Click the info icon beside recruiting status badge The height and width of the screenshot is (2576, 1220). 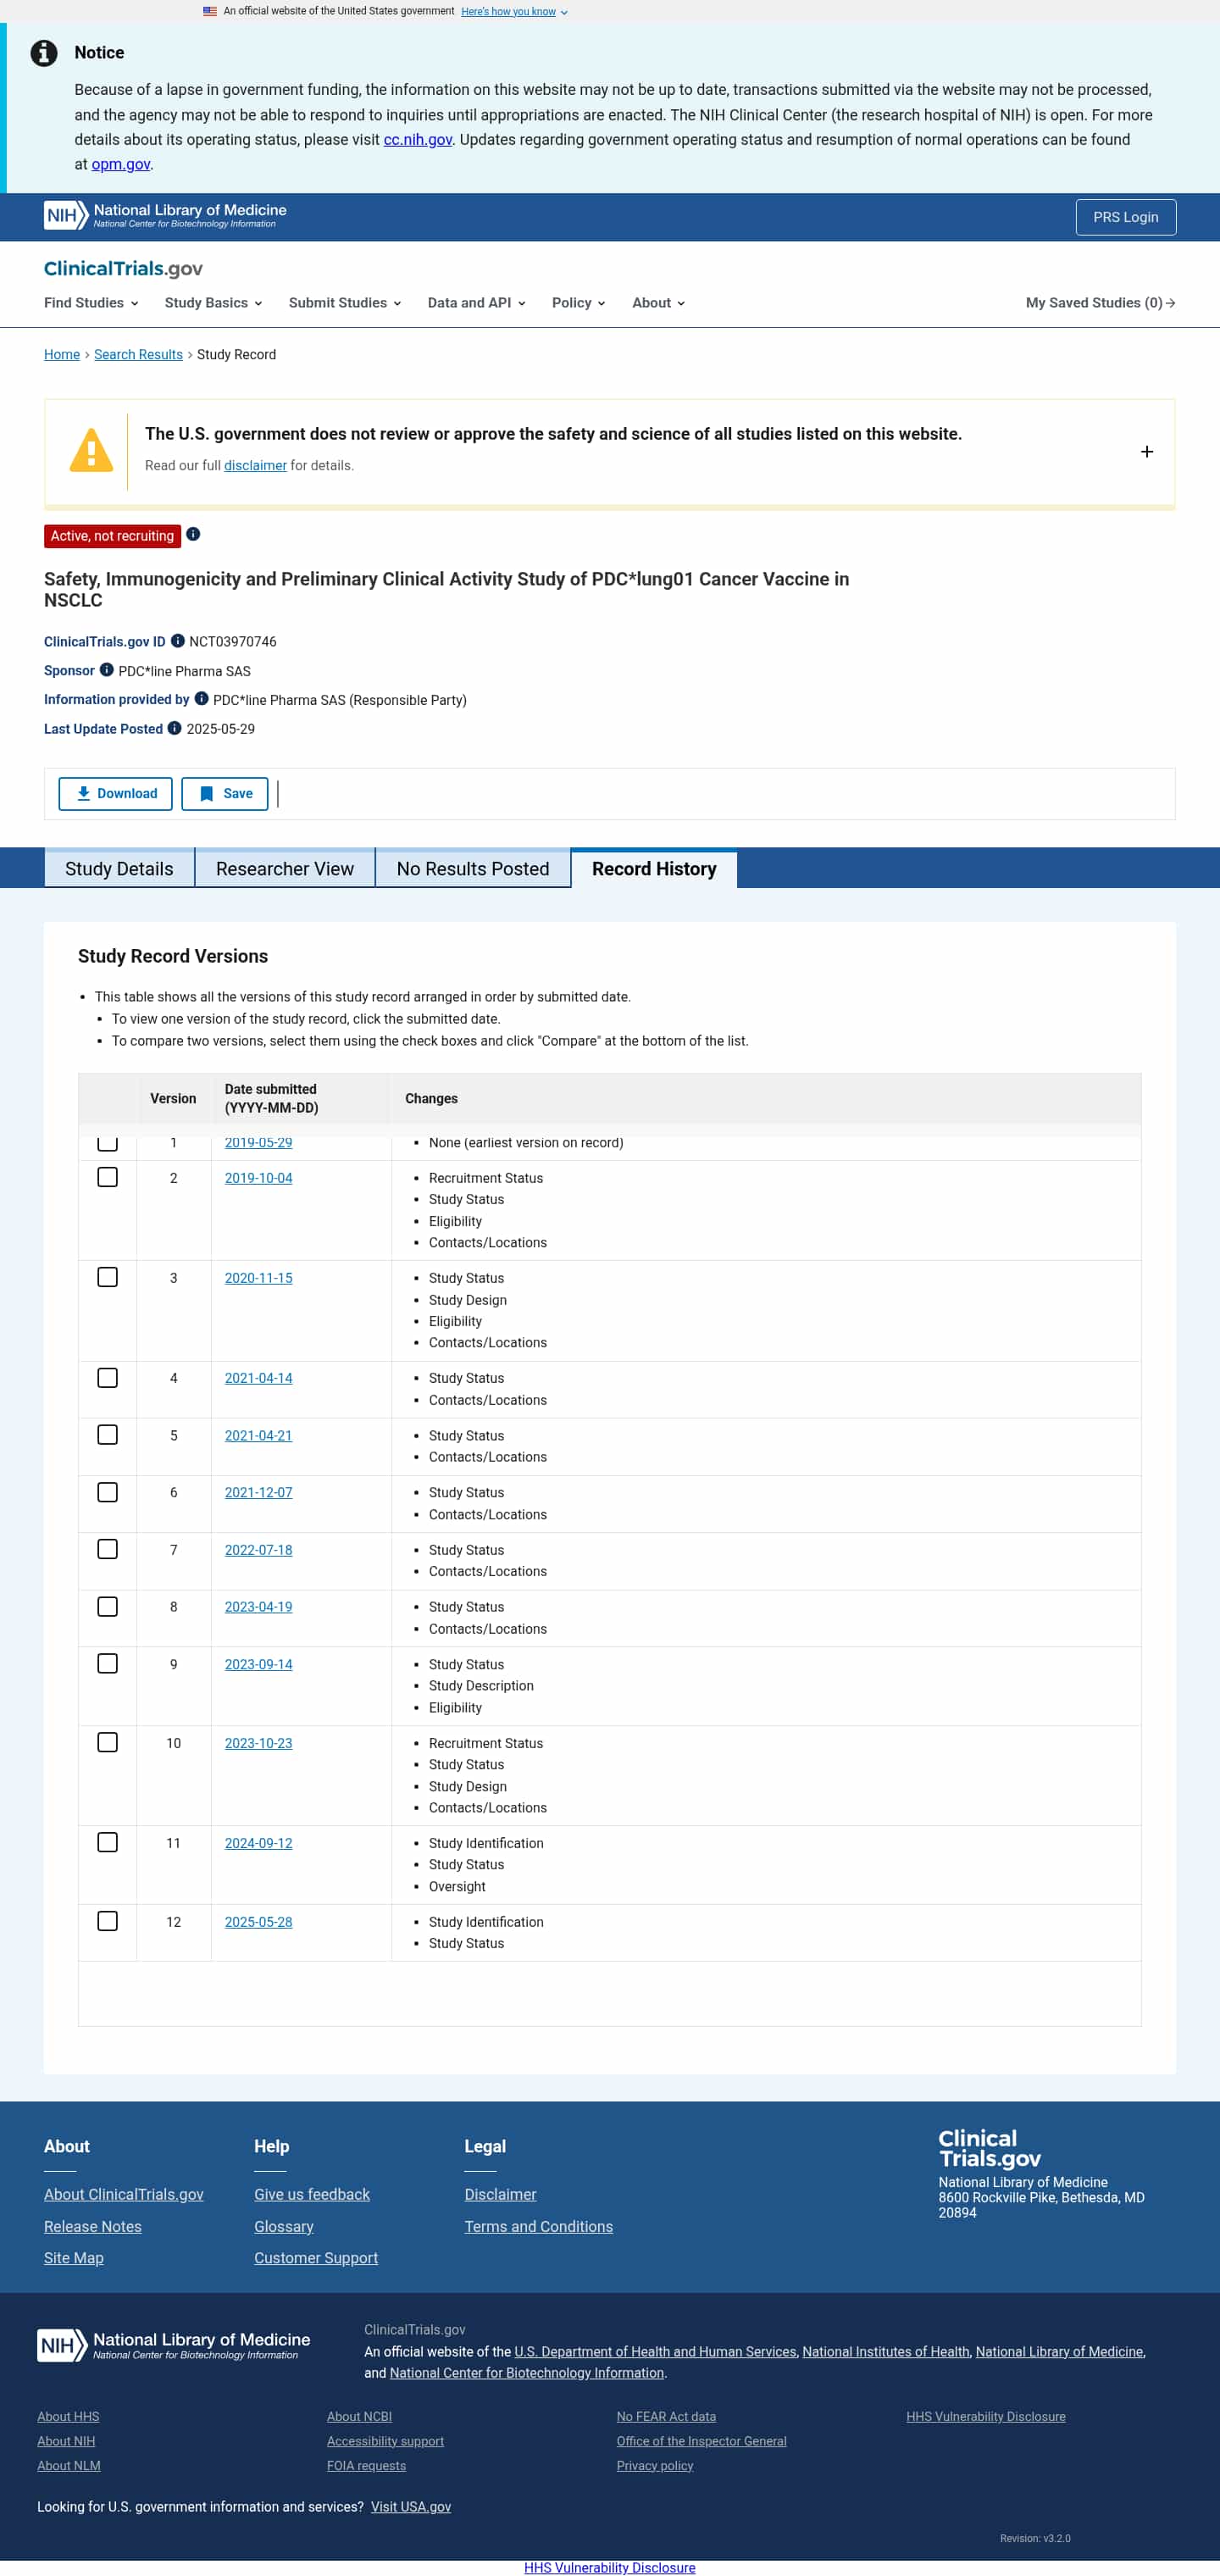coord(193,535)
